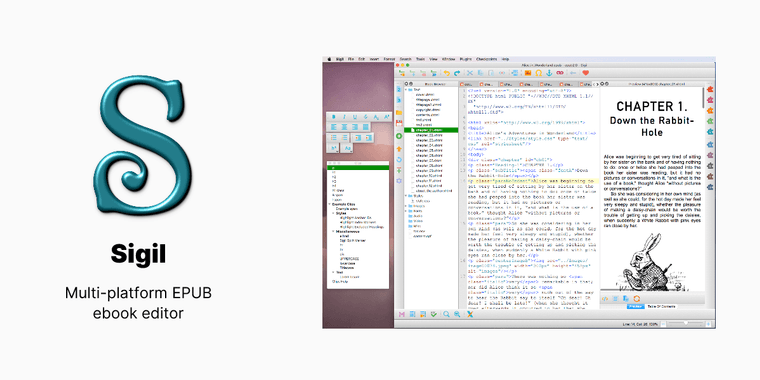
Task: Click the Preview pane vertical scrollbar
Action: [x=703, y=97]
